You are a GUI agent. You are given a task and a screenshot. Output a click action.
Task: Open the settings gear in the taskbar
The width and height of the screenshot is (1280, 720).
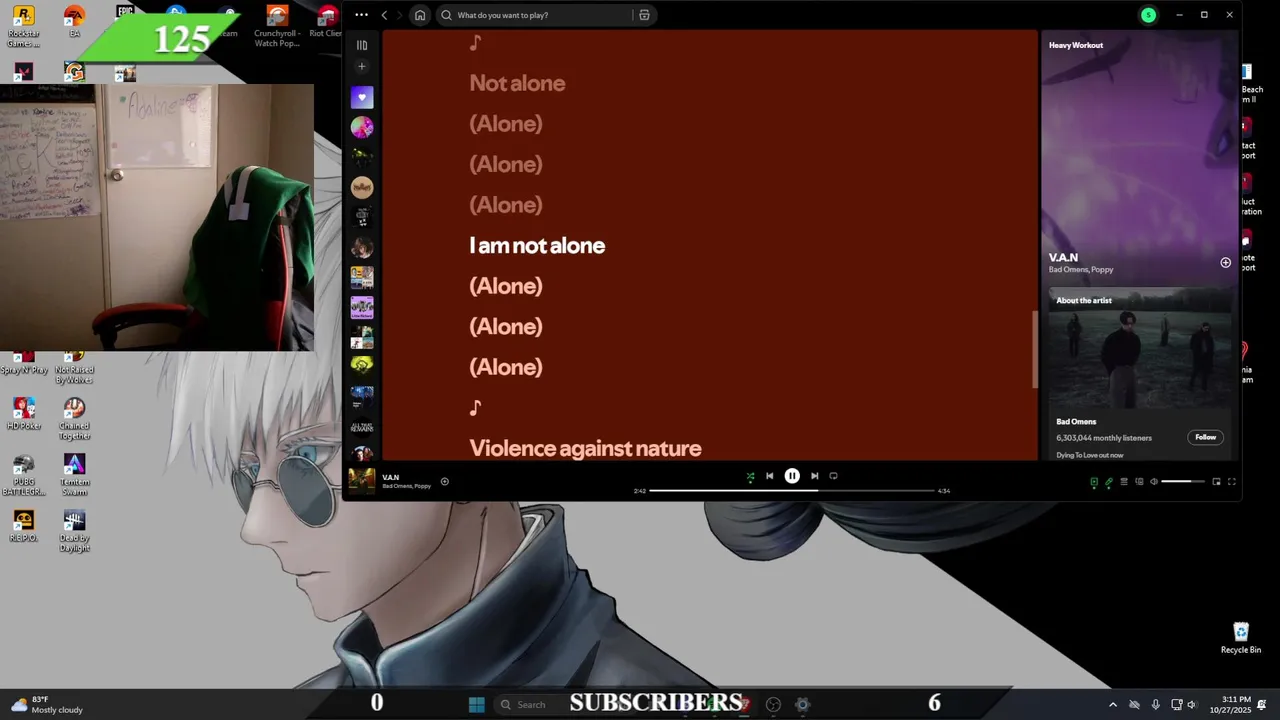point(802,704)
